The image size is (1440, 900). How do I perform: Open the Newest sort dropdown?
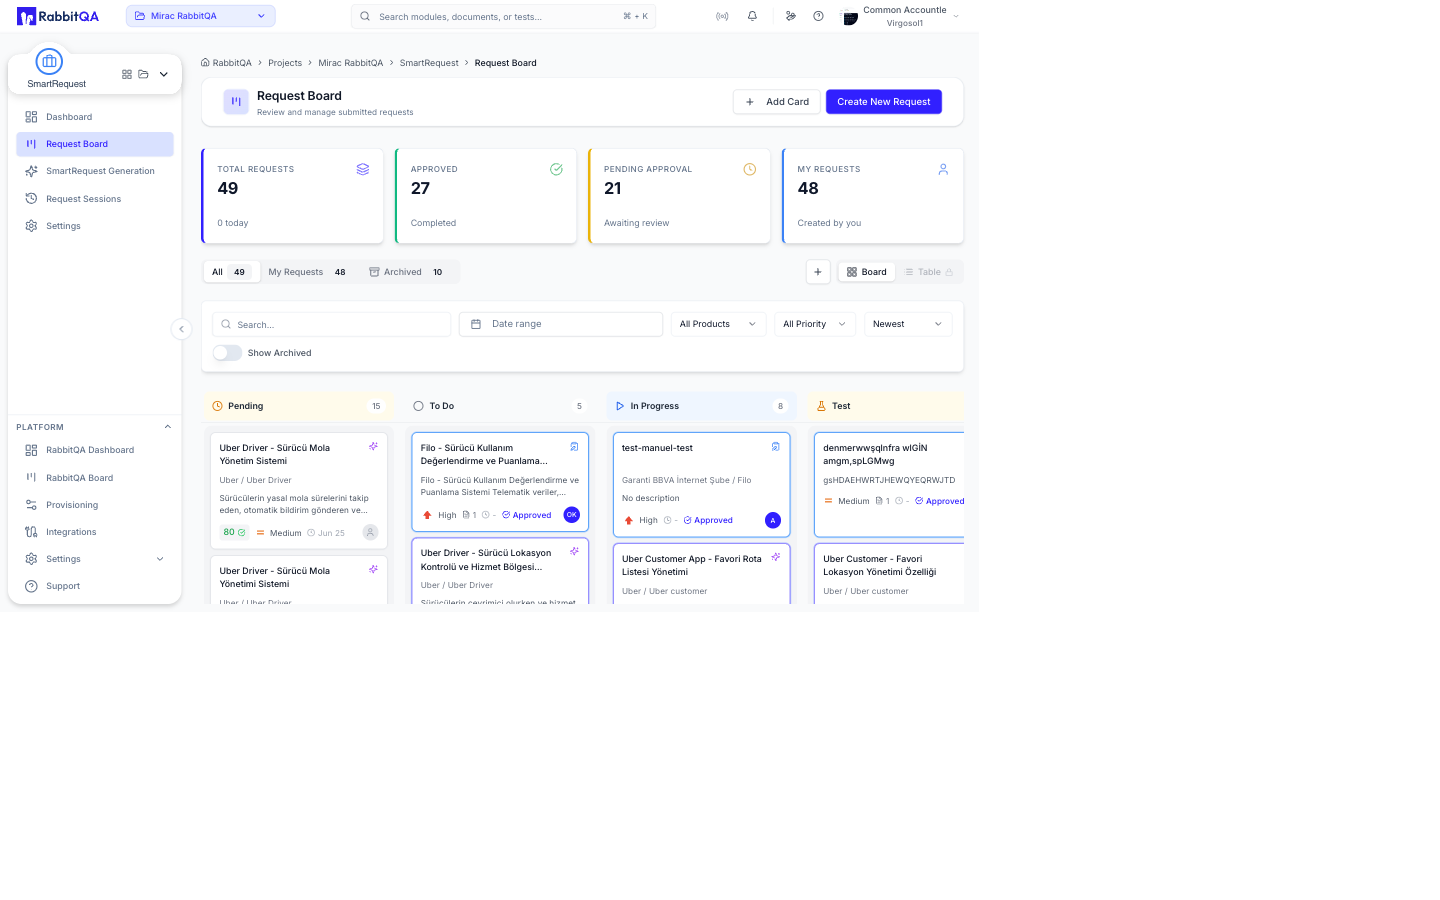[x=908, y=324]
